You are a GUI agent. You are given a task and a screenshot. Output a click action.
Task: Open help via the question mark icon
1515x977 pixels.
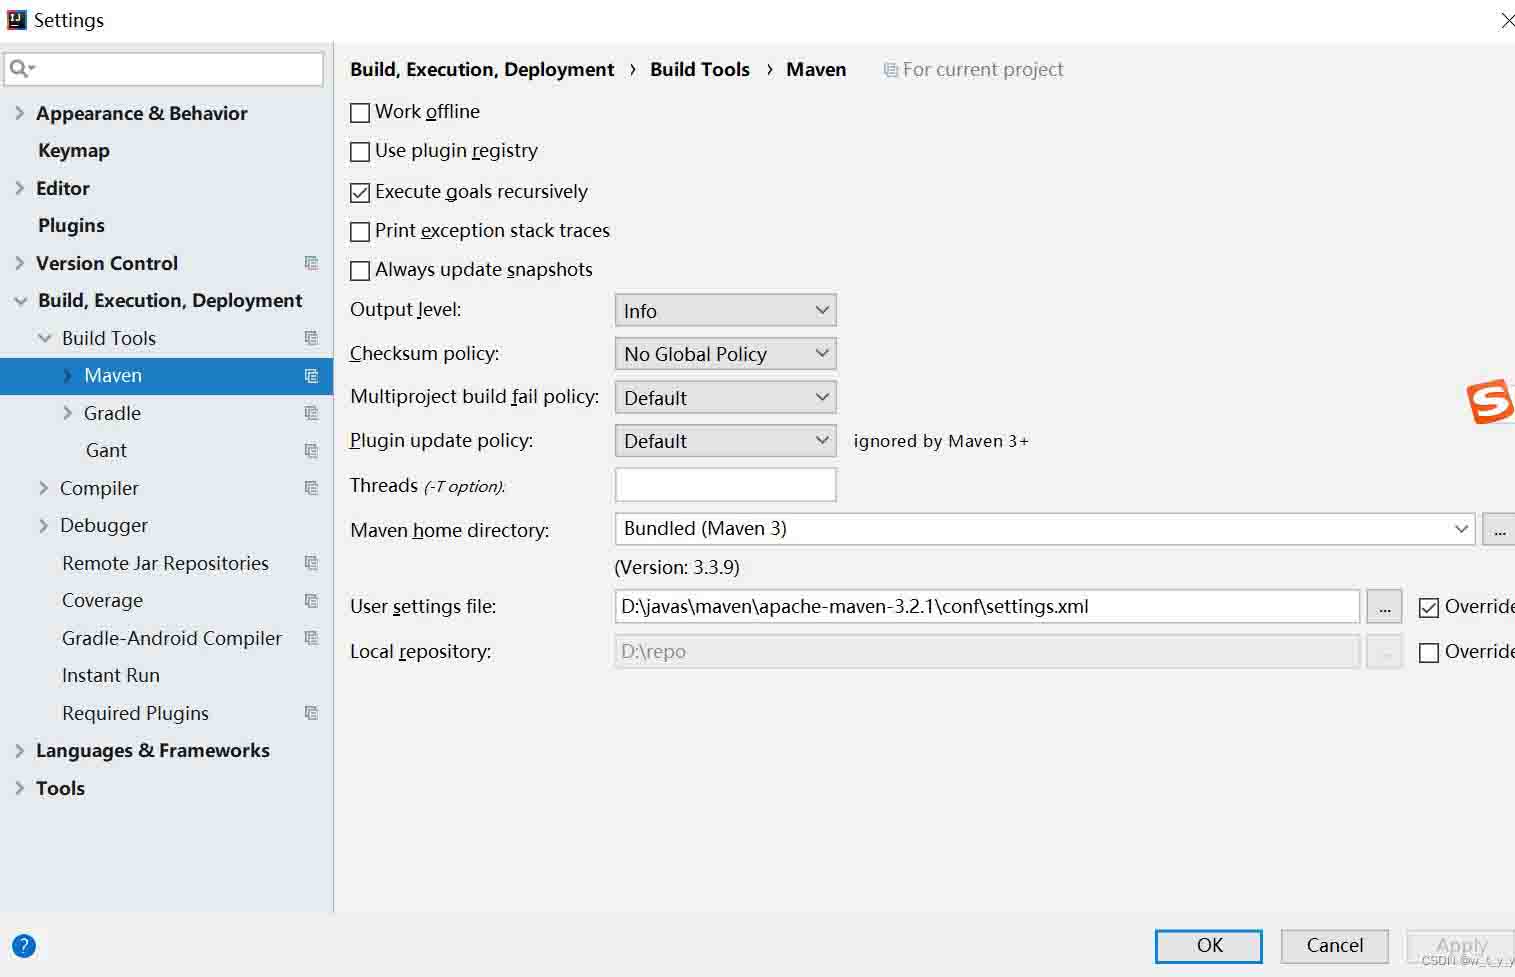click(x=24, y=946)
